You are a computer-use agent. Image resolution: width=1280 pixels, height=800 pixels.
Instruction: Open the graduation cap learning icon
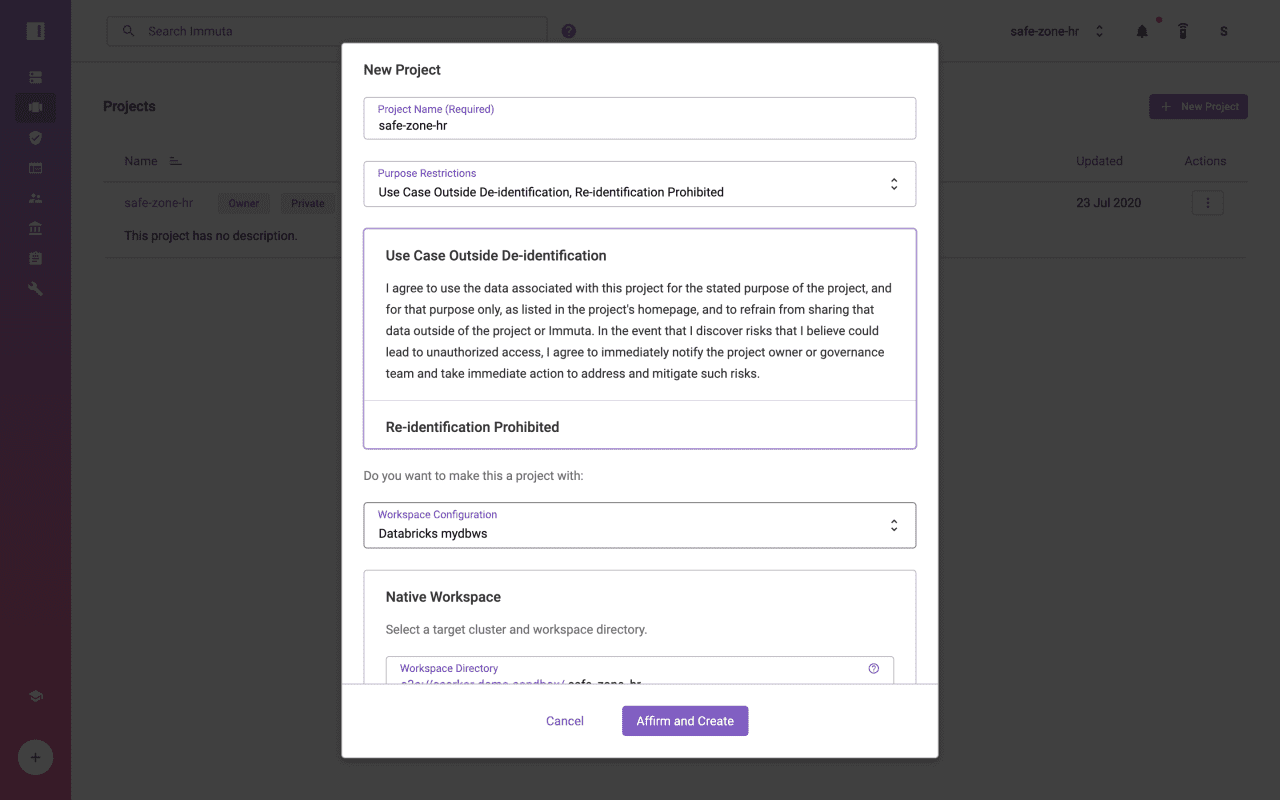(35, 696)
